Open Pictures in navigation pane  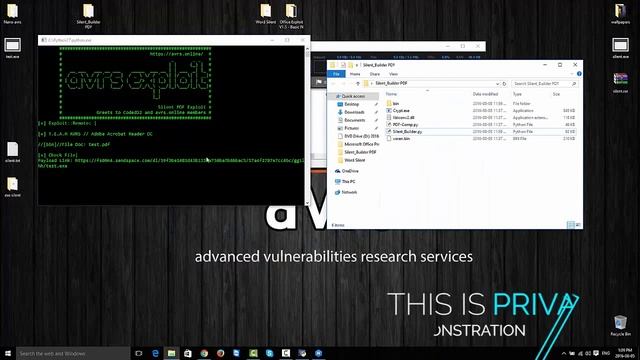tap(351, 128)
